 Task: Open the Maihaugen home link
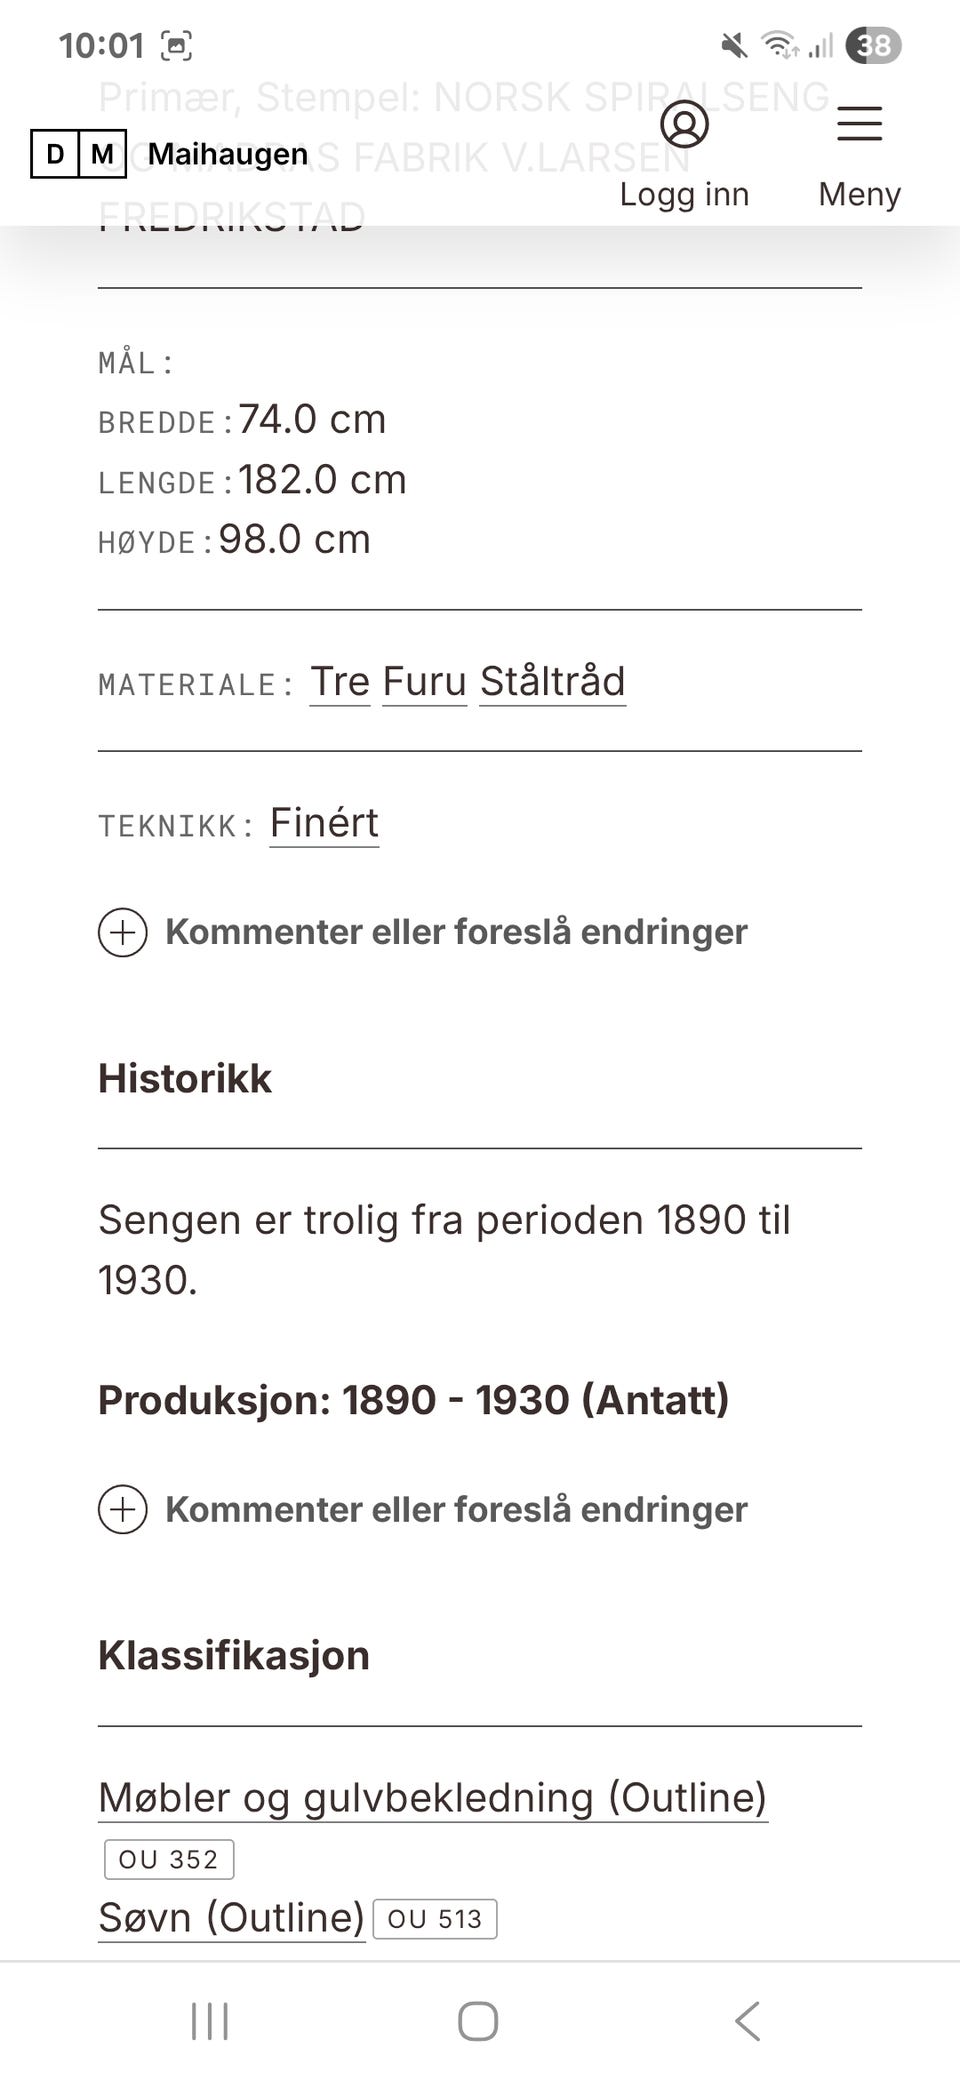coord(228,154)
